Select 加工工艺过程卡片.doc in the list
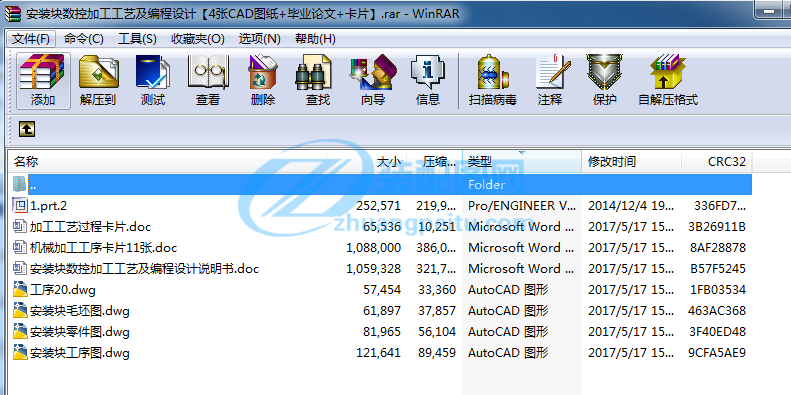791x395 pixels. (90, 227)
